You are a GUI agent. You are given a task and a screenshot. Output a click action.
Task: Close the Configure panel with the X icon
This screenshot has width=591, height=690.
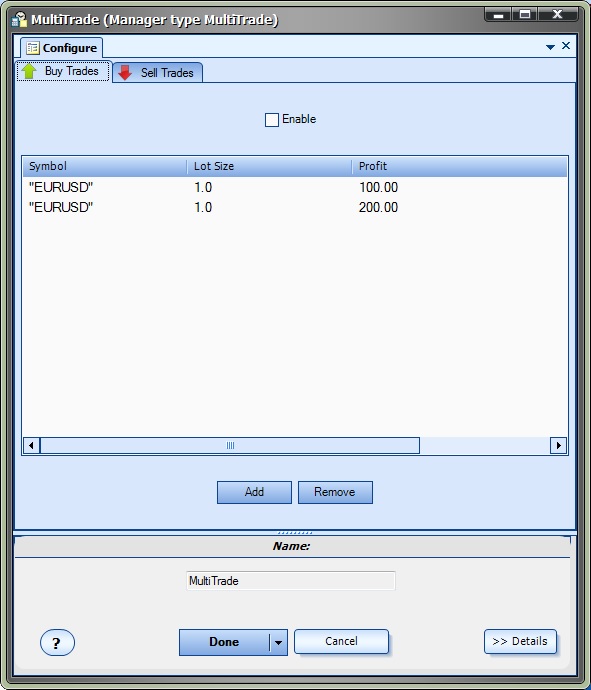(x=566, y=46)
